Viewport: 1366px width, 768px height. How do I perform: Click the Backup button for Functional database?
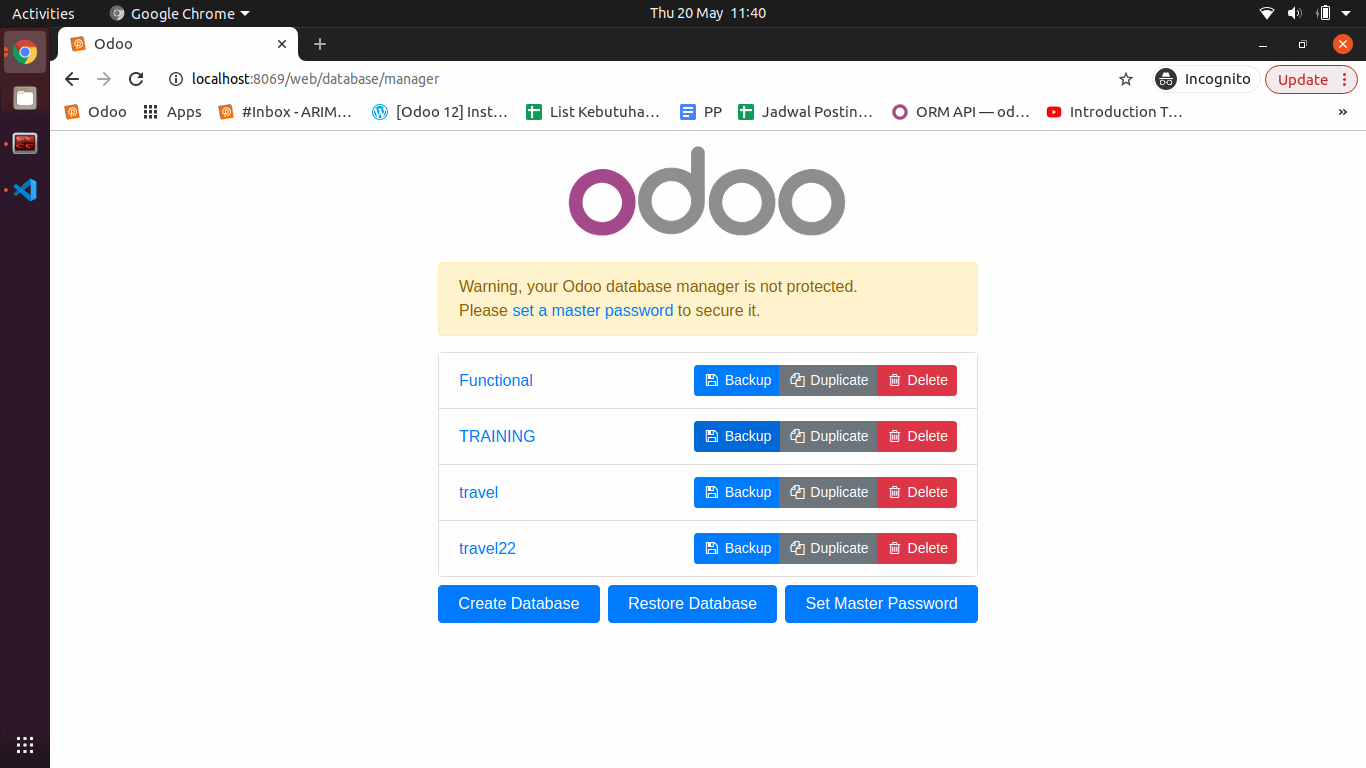(x=737, y=380)
